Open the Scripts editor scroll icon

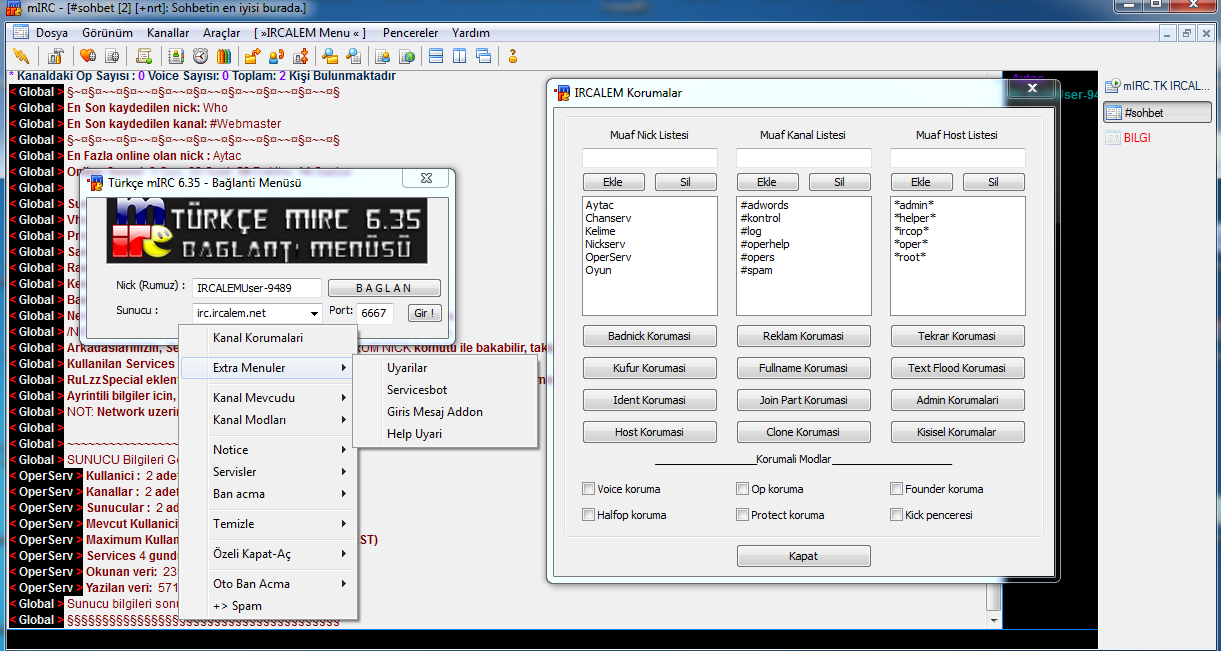[144, 56]
